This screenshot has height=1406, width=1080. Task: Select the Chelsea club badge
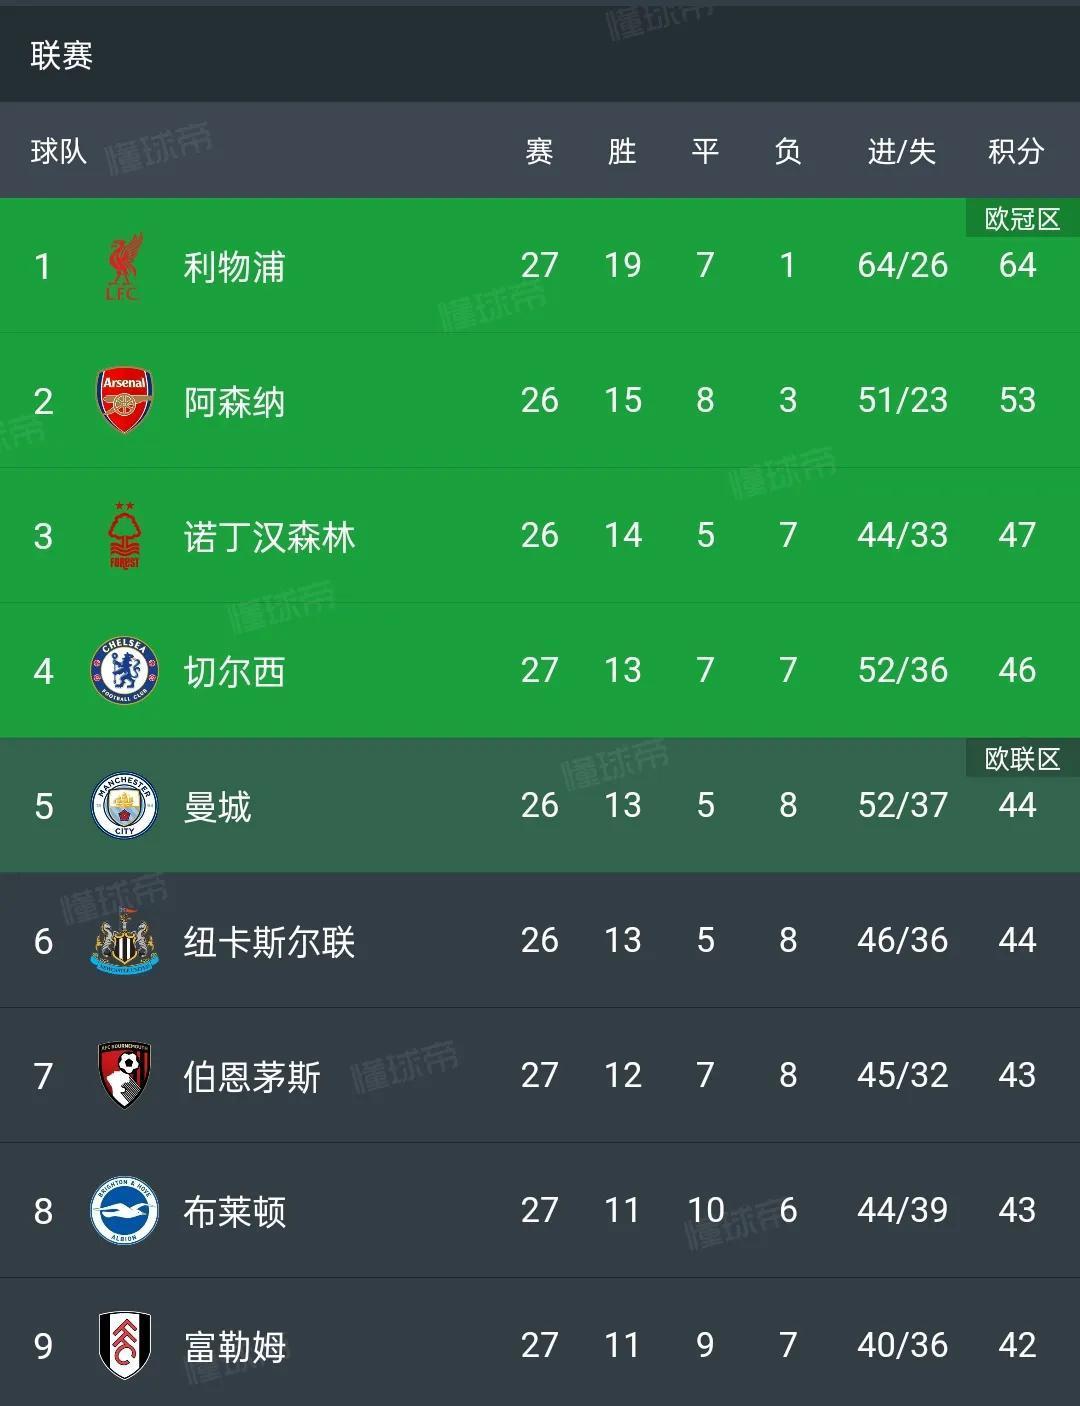[x=124, y=671]
